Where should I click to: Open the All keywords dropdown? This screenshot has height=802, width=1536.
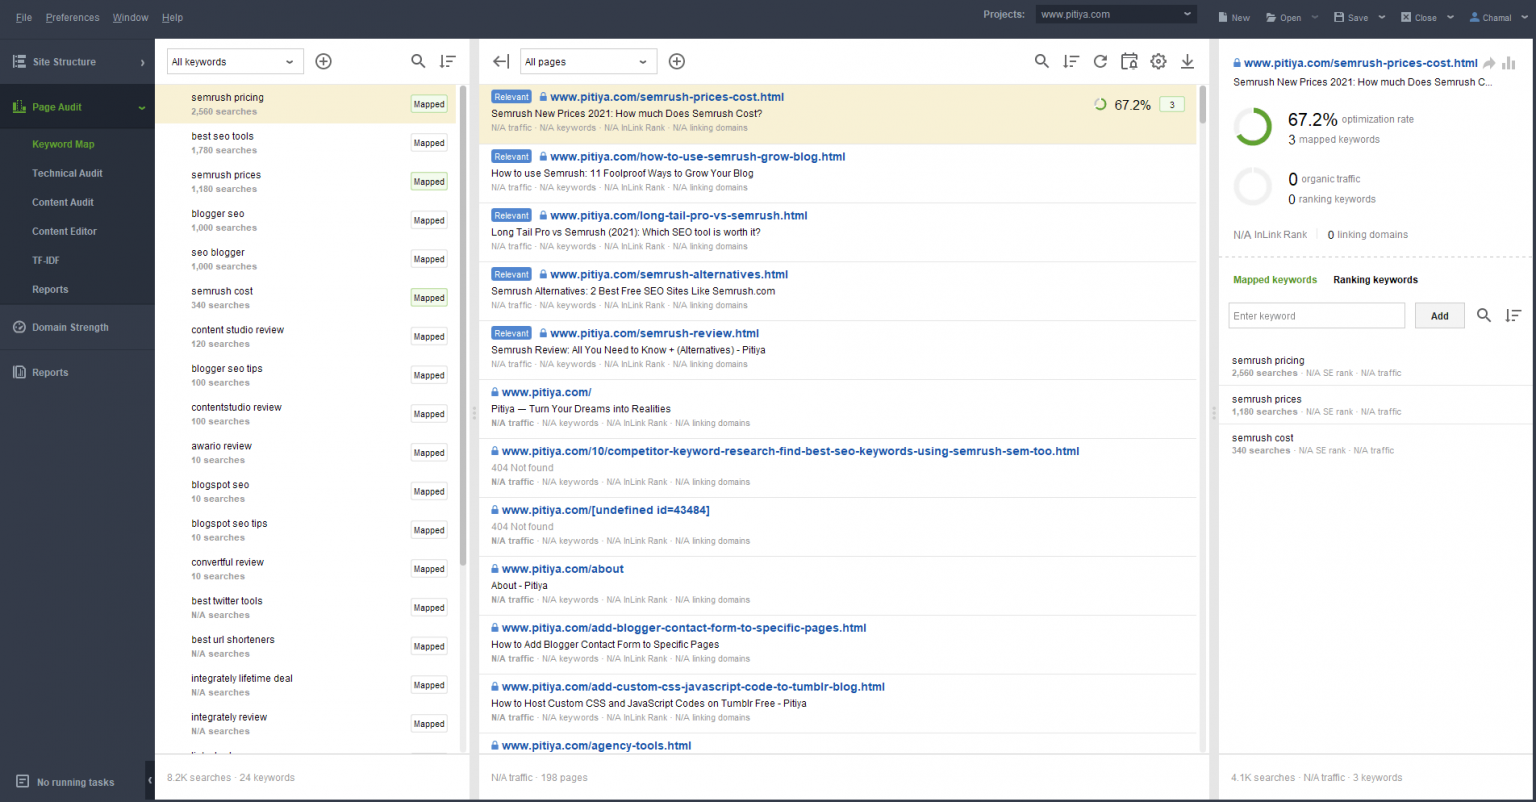pyautogui.click(x=234, y=61)
